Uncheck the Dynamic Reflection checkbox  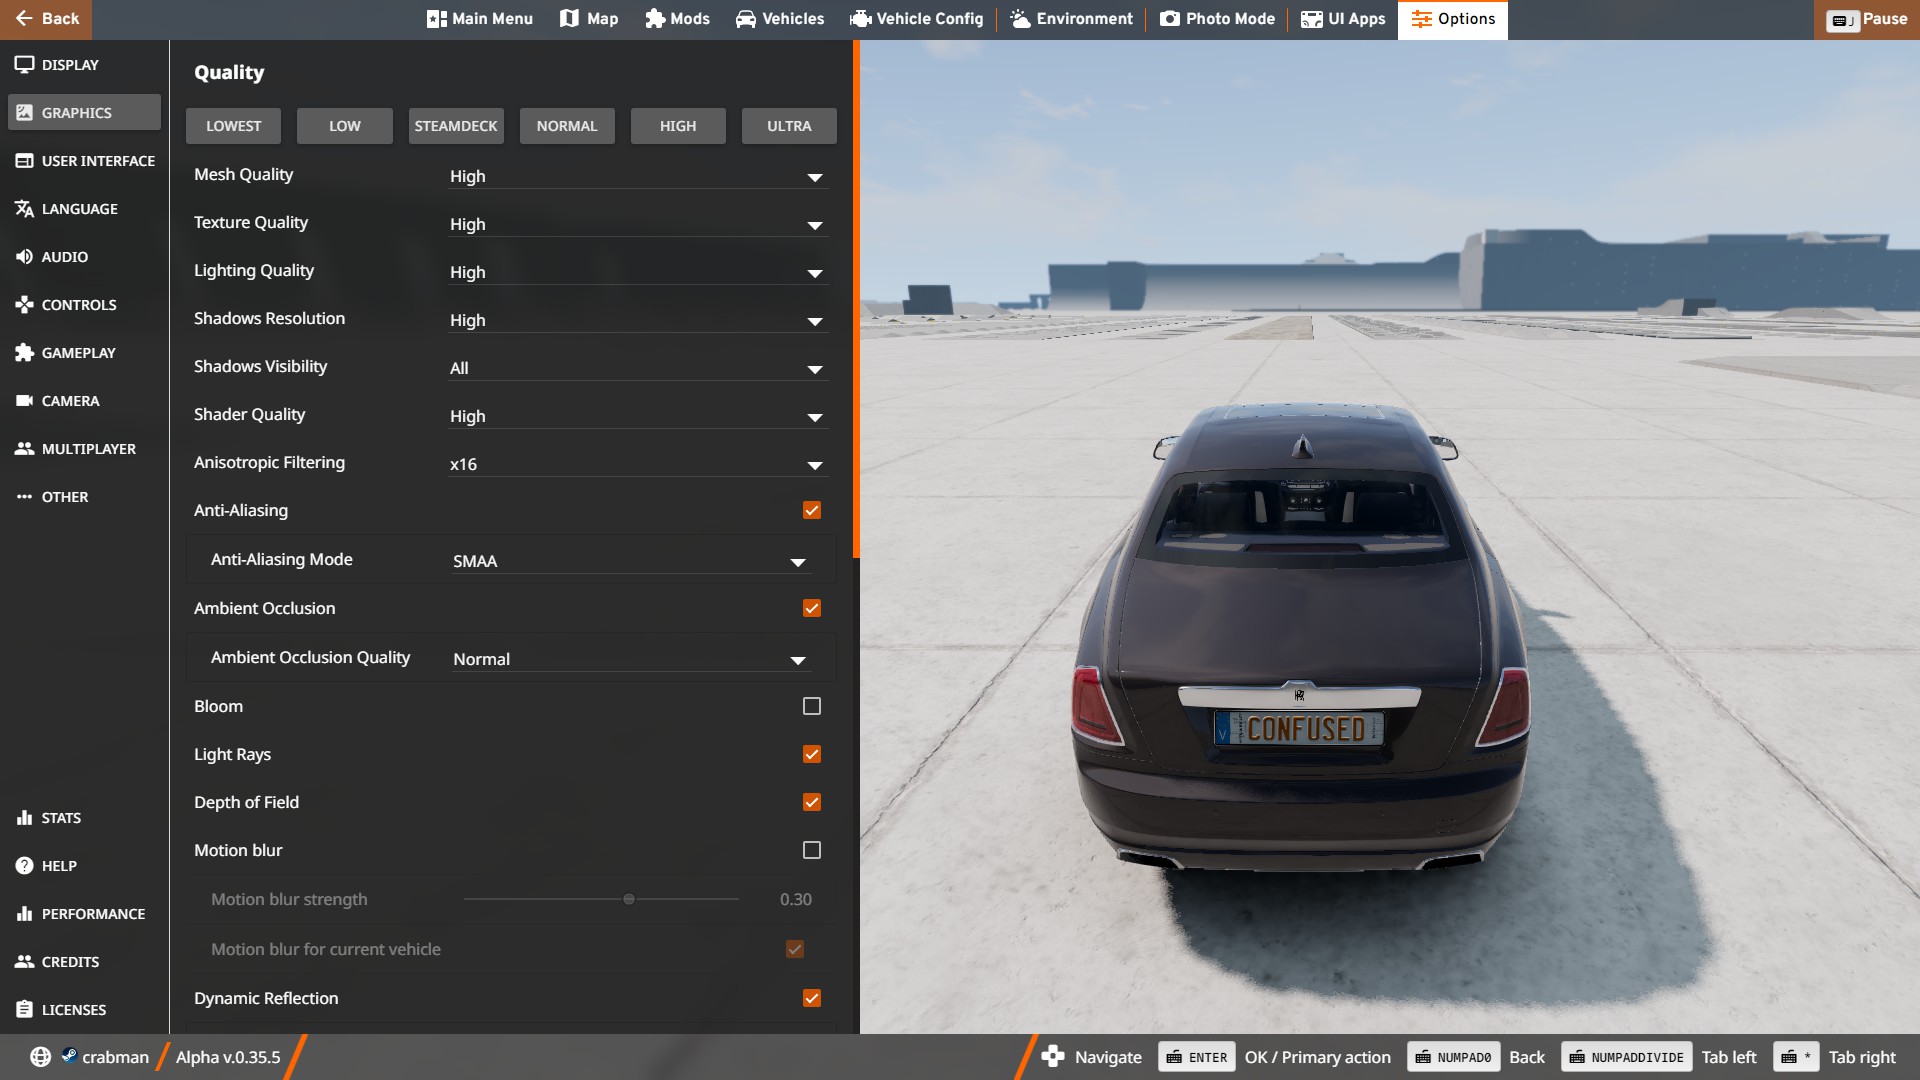pyautogui.click(x=812, y=998)
